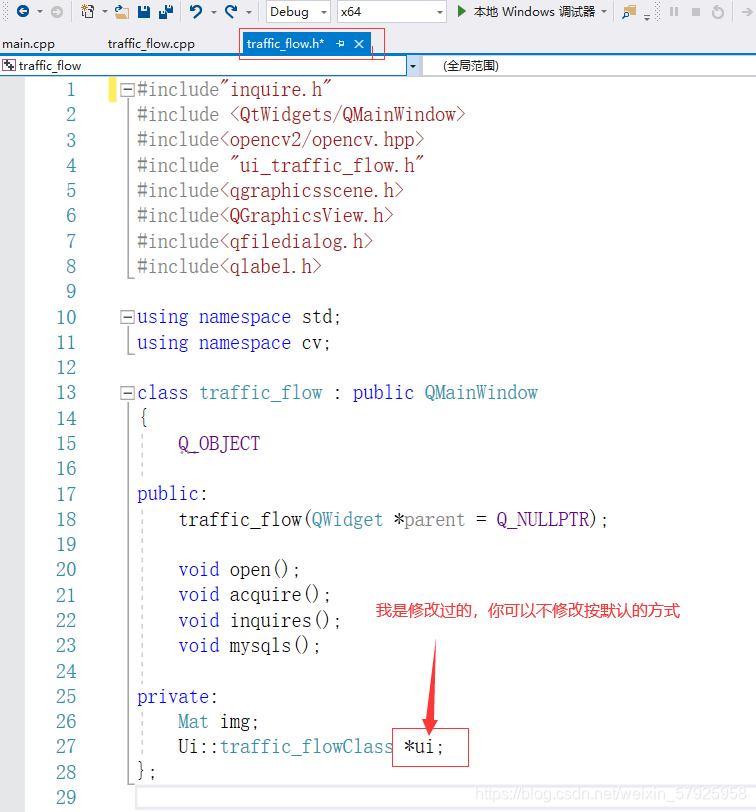Screen dimensions: 756x812
Task: Open the traffic_flow project scope dropdown
Action: [x=413, y=66]
